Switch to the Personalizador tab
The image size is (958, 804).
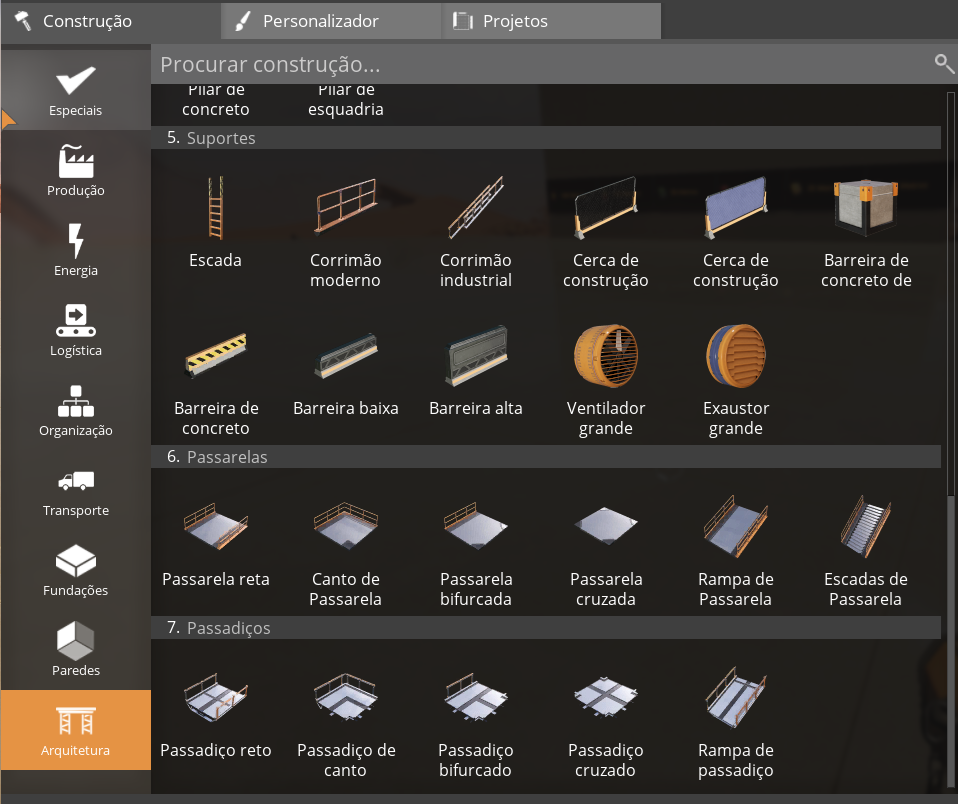[331, 21]
